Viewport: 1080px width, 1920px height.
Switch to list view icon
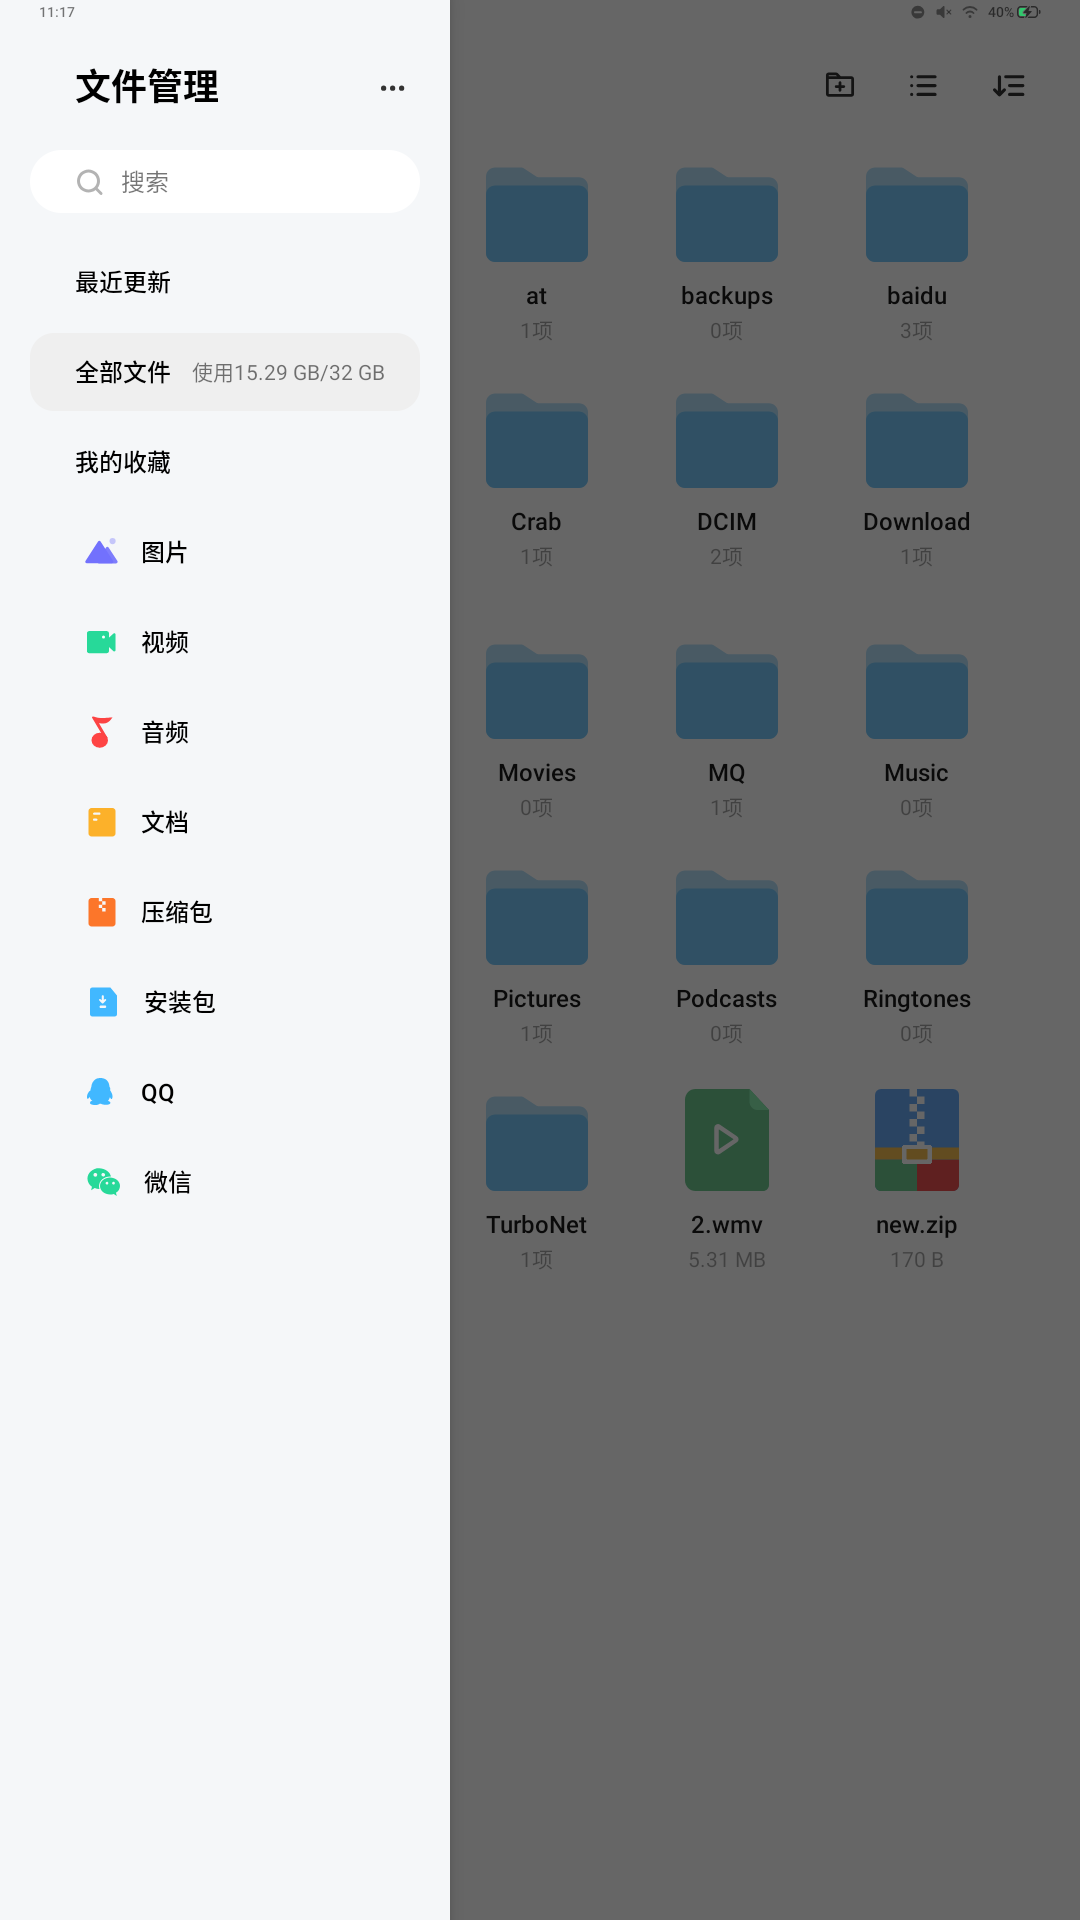click(923, 85)
